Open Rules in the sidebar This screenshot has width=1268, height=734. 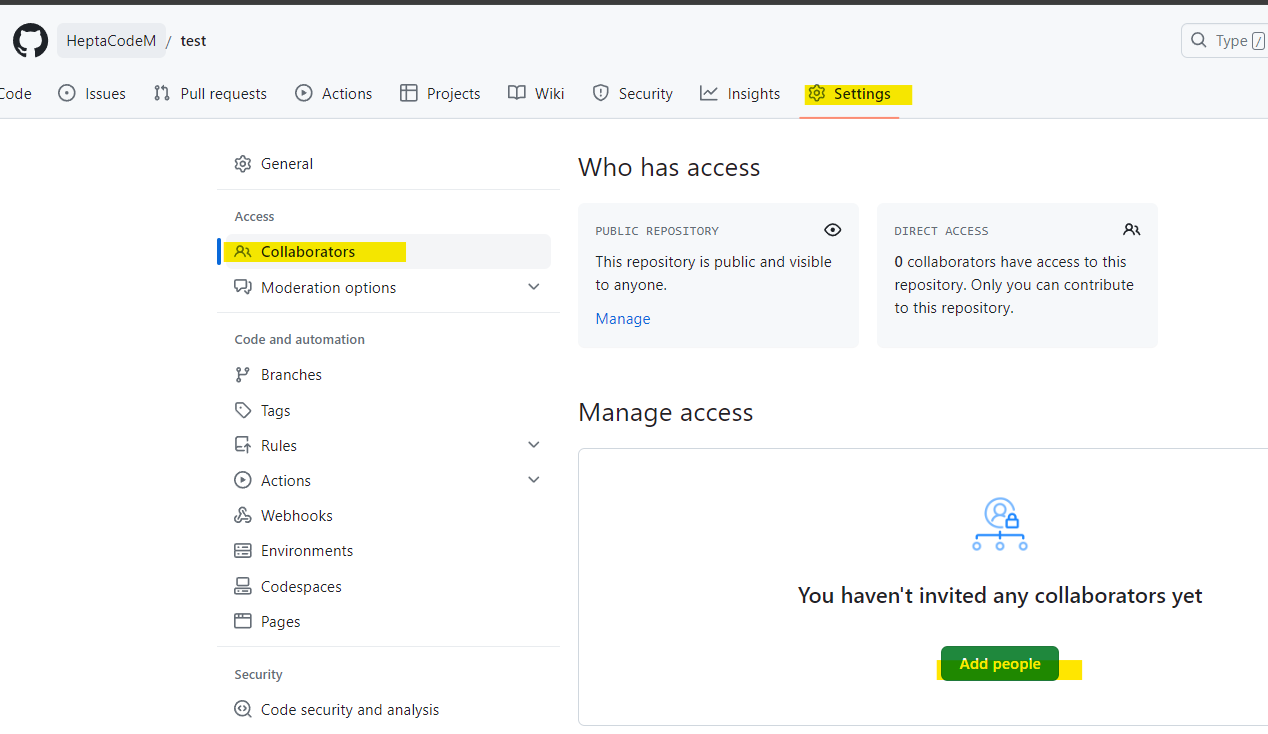(388, 445)
